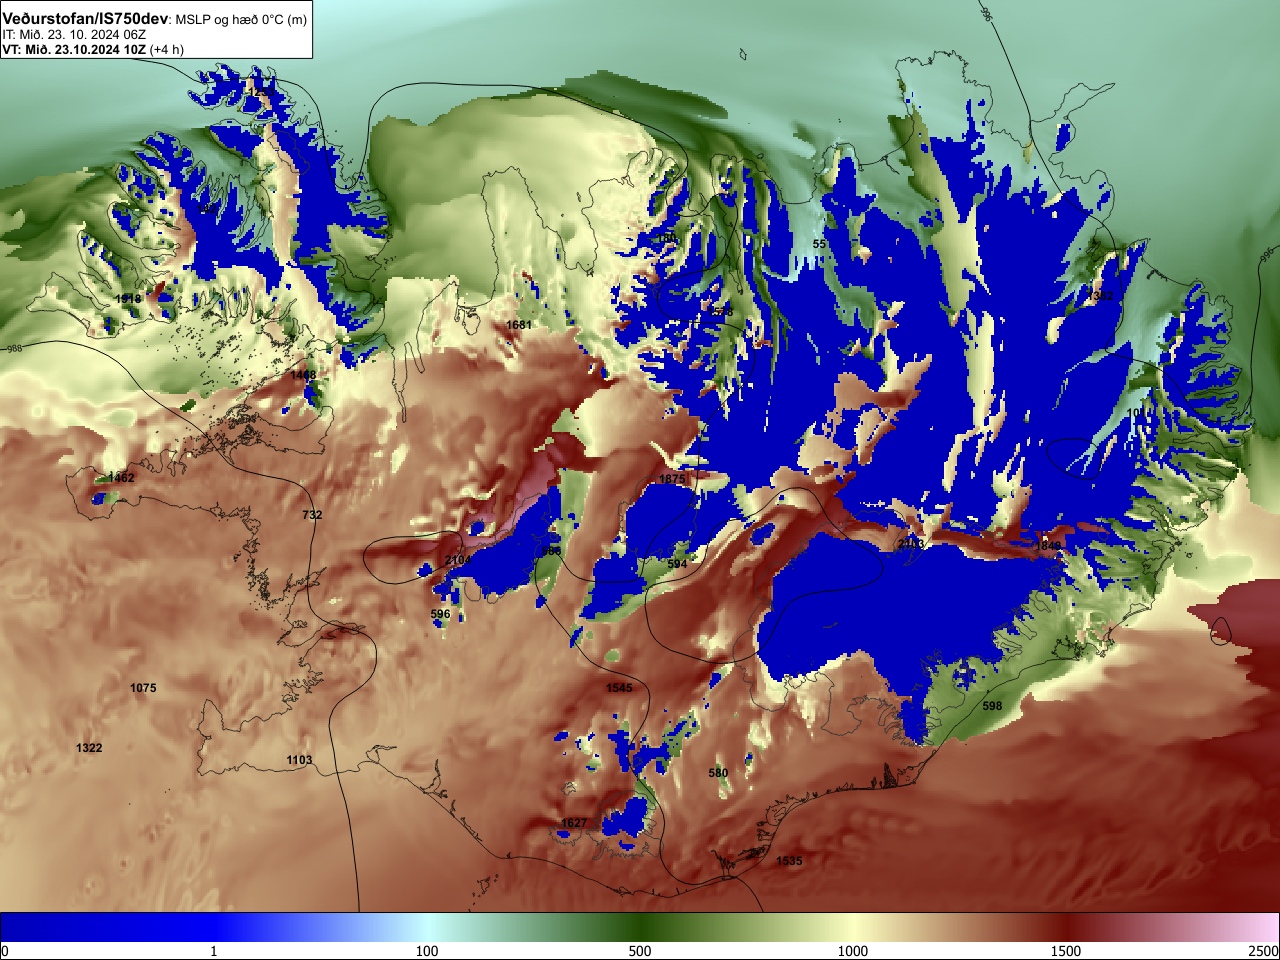The width and height of the screenshot is (1280, 960).
Task: Click the 1918 height label on map
Action: (128, 298)
